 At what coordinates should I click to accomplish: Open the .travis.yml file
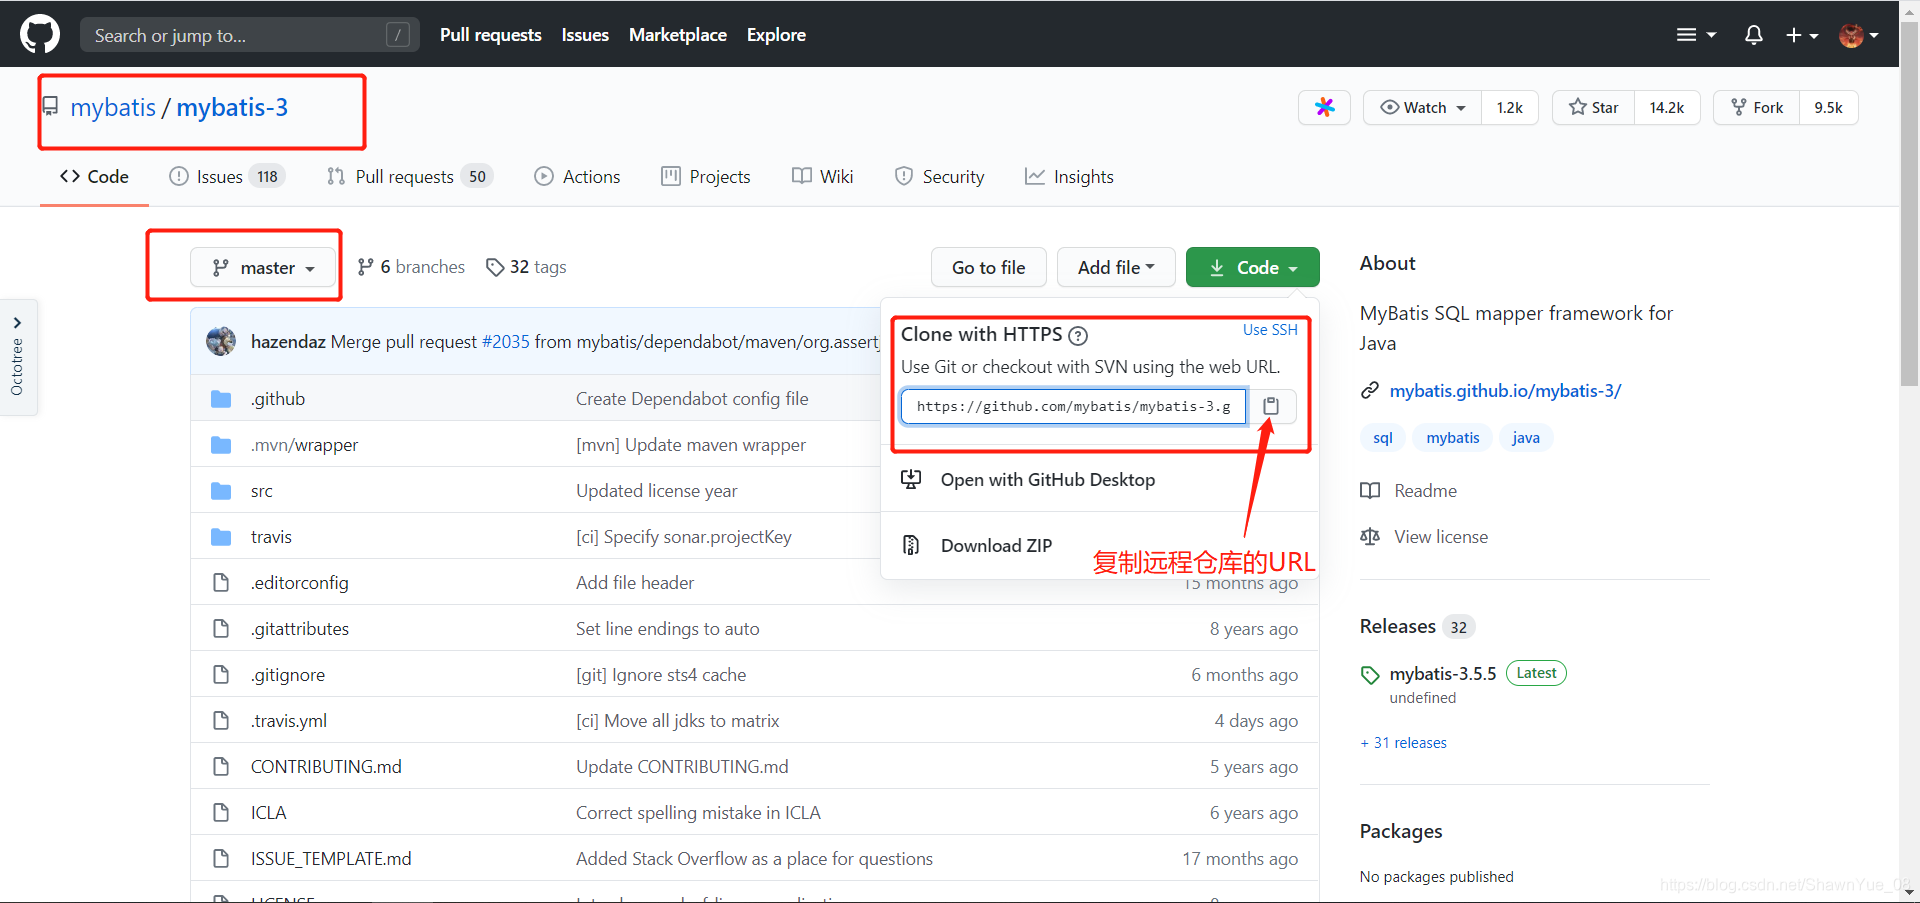289,721
